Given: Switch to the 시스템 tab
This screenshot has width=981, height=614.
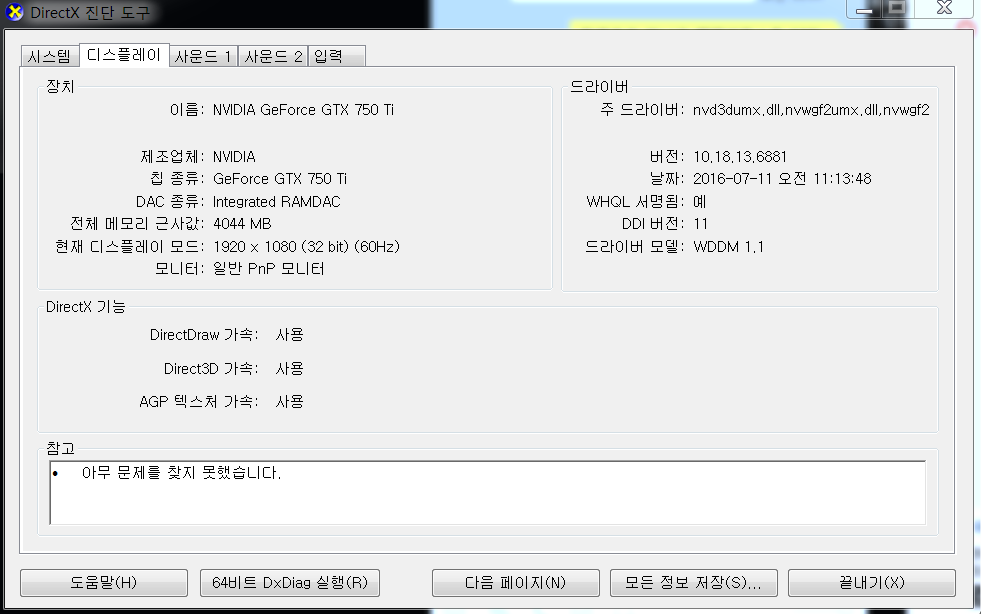Looking at the screenshot, I should 49,56.
